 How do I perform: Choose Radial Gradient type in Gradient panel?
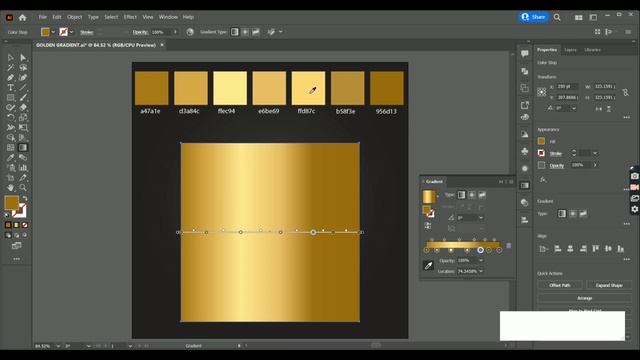point(472,195)
